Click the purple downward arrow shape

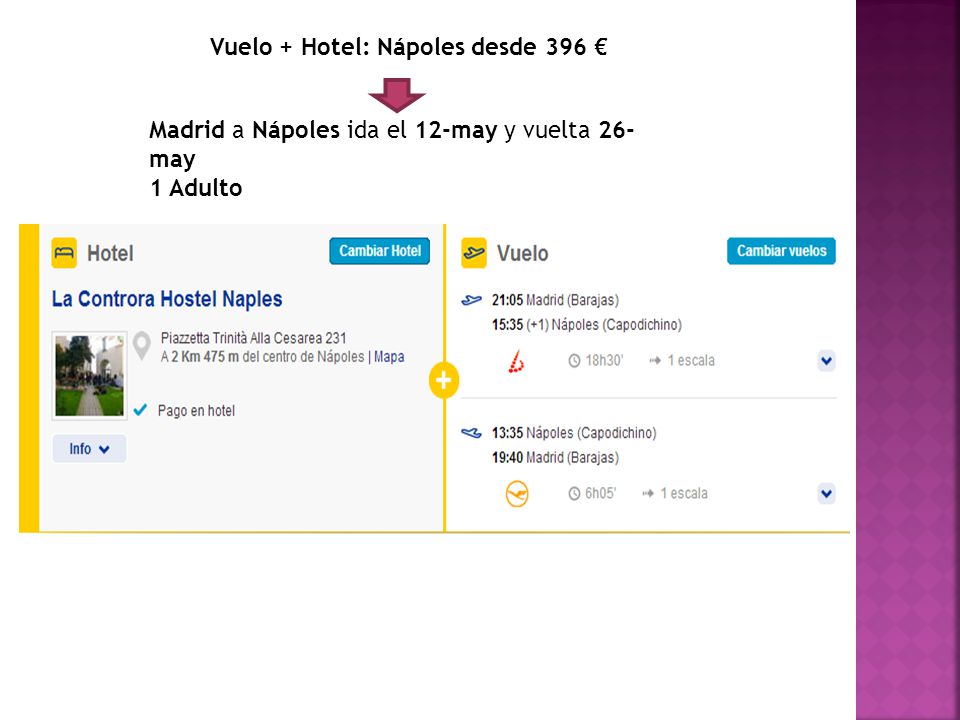(397, 95)
